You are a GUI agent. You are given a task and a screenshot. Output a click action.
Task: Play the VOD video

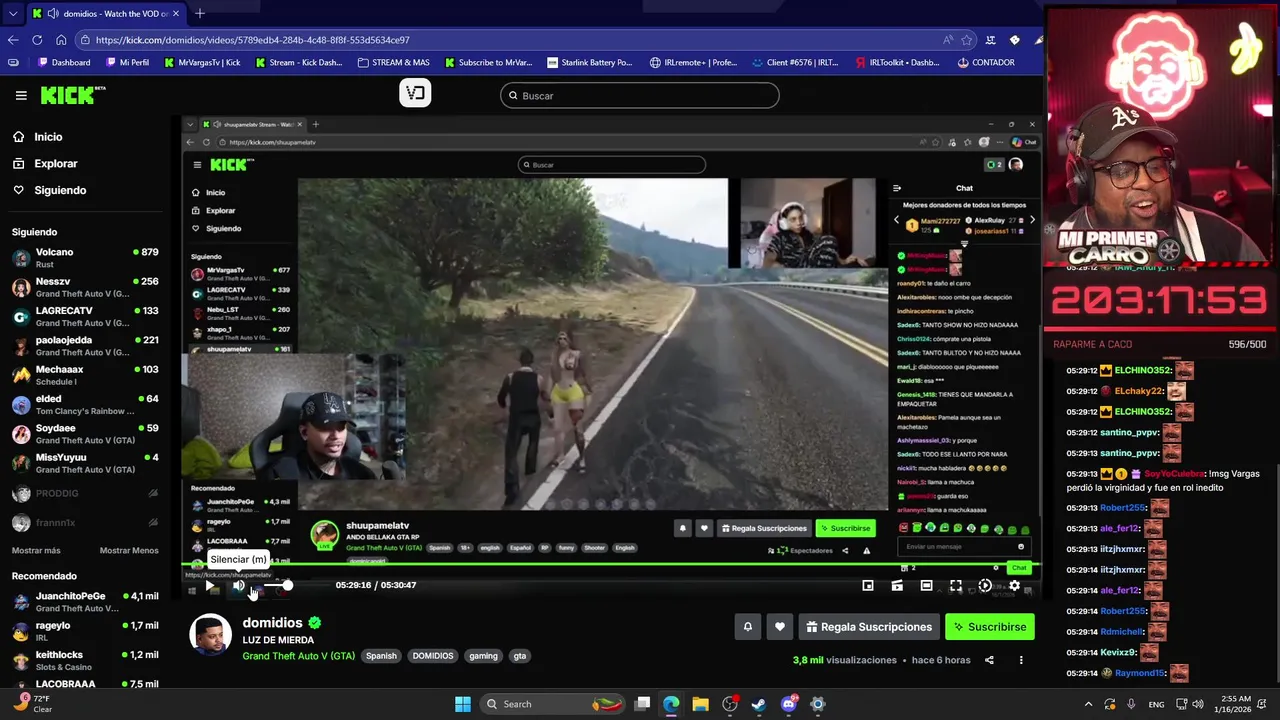click(x=209, y=586)
